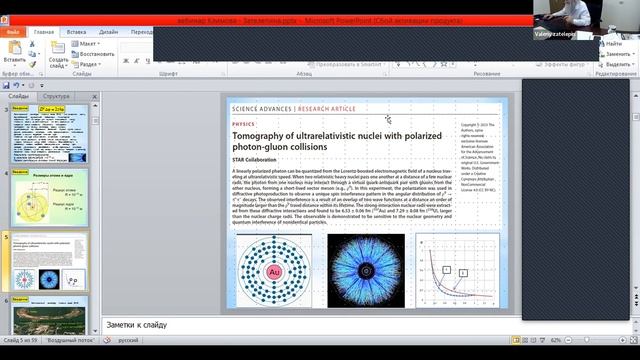
Task: Open the Copy options dropdown arrow
Action: click(x=39, y=54)
